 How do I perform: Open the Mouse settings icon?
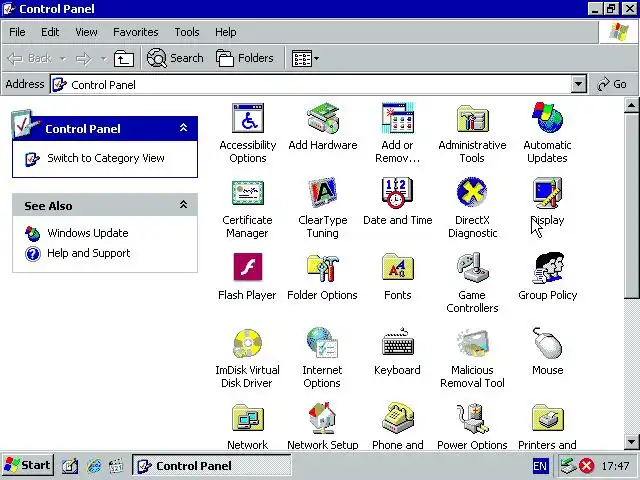(547, 343)
